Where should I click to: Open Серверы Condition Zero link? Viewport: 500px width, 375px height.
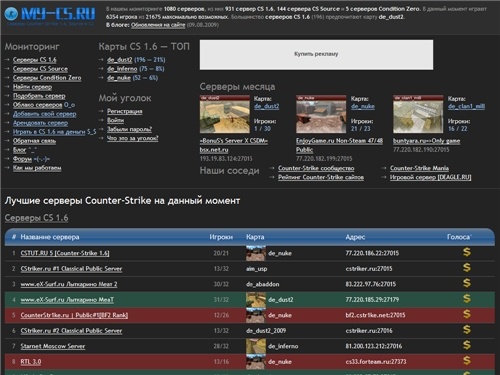click(x=47, y=78)
